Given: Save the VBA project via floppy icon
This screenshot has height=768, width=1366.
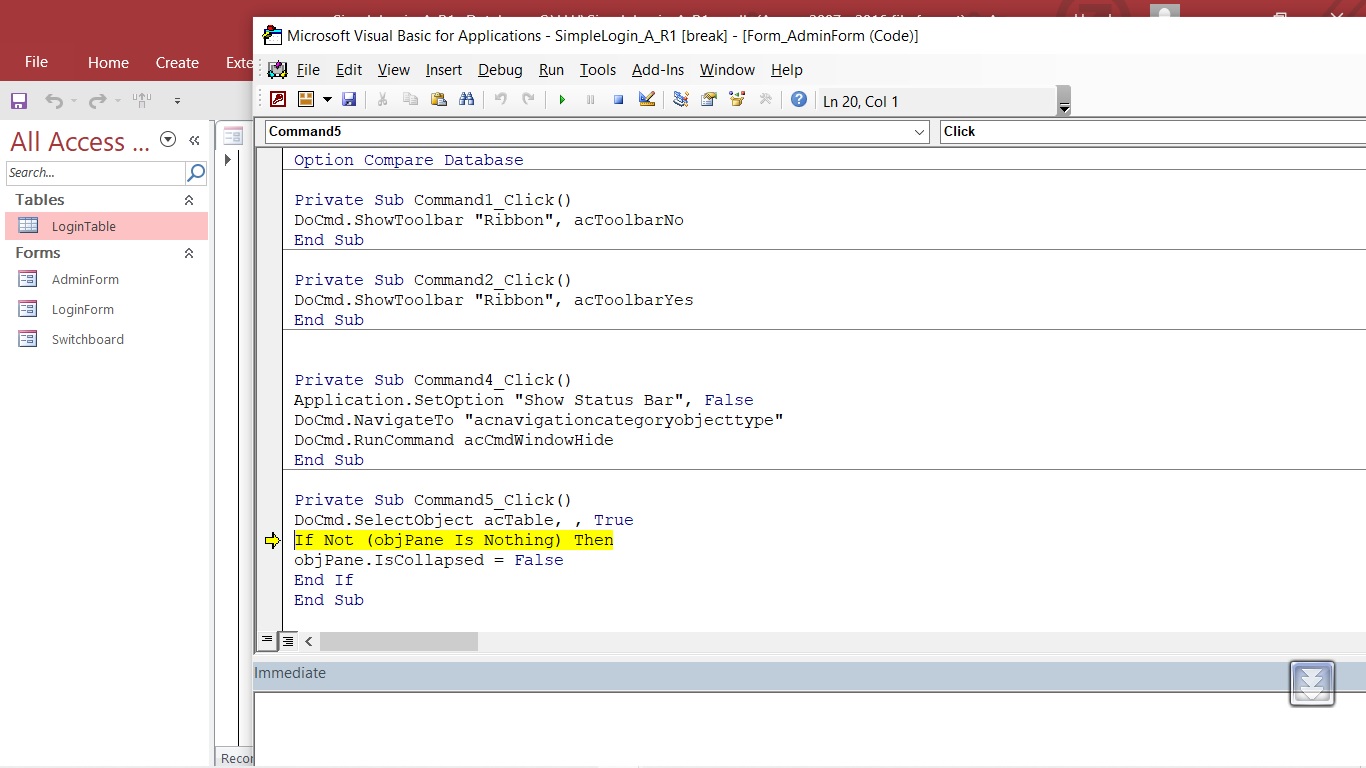Looking at the screenshot, I should point(349,99).
